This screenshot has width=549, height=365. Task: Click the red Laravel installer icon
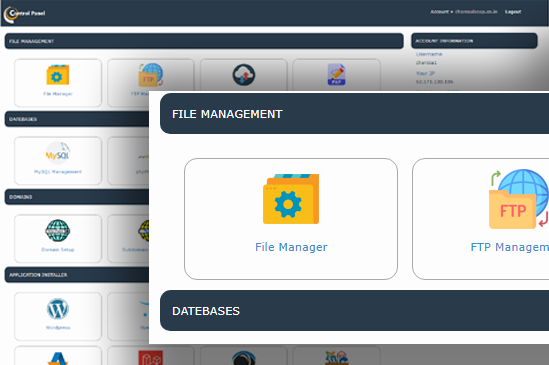point(151,358)
